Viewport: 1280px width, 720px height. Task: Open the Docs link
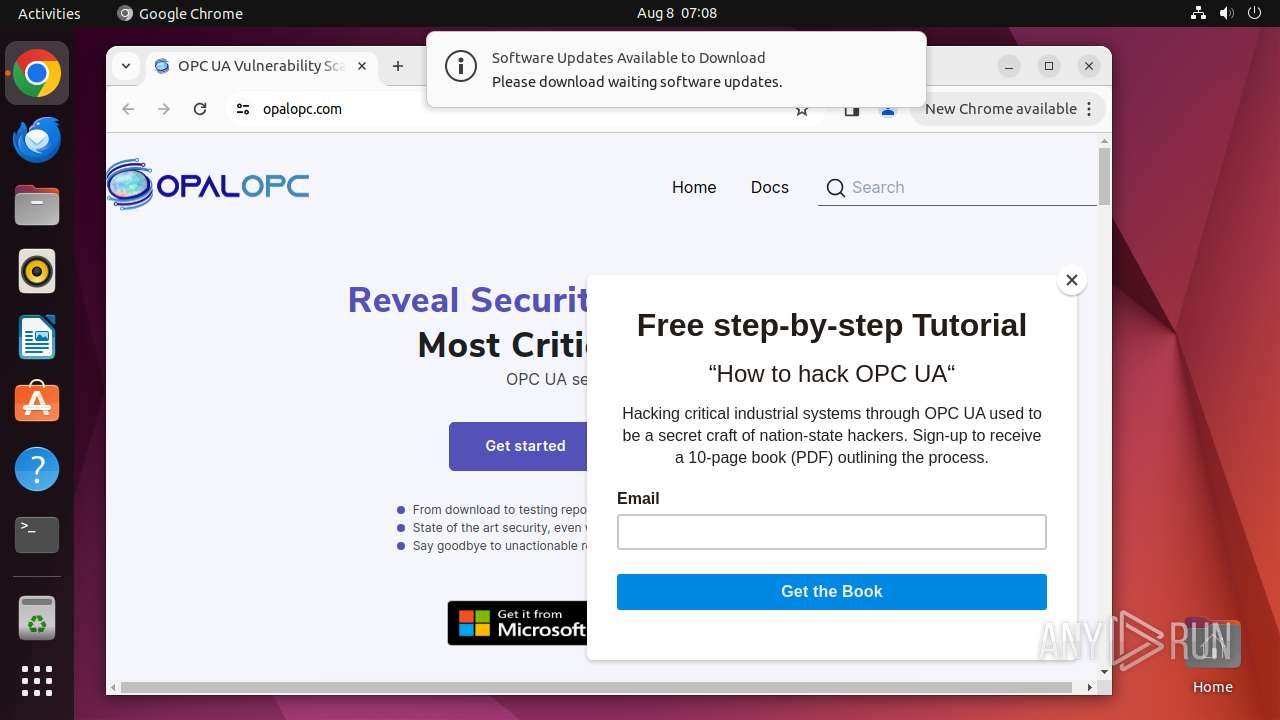[770, 187]
